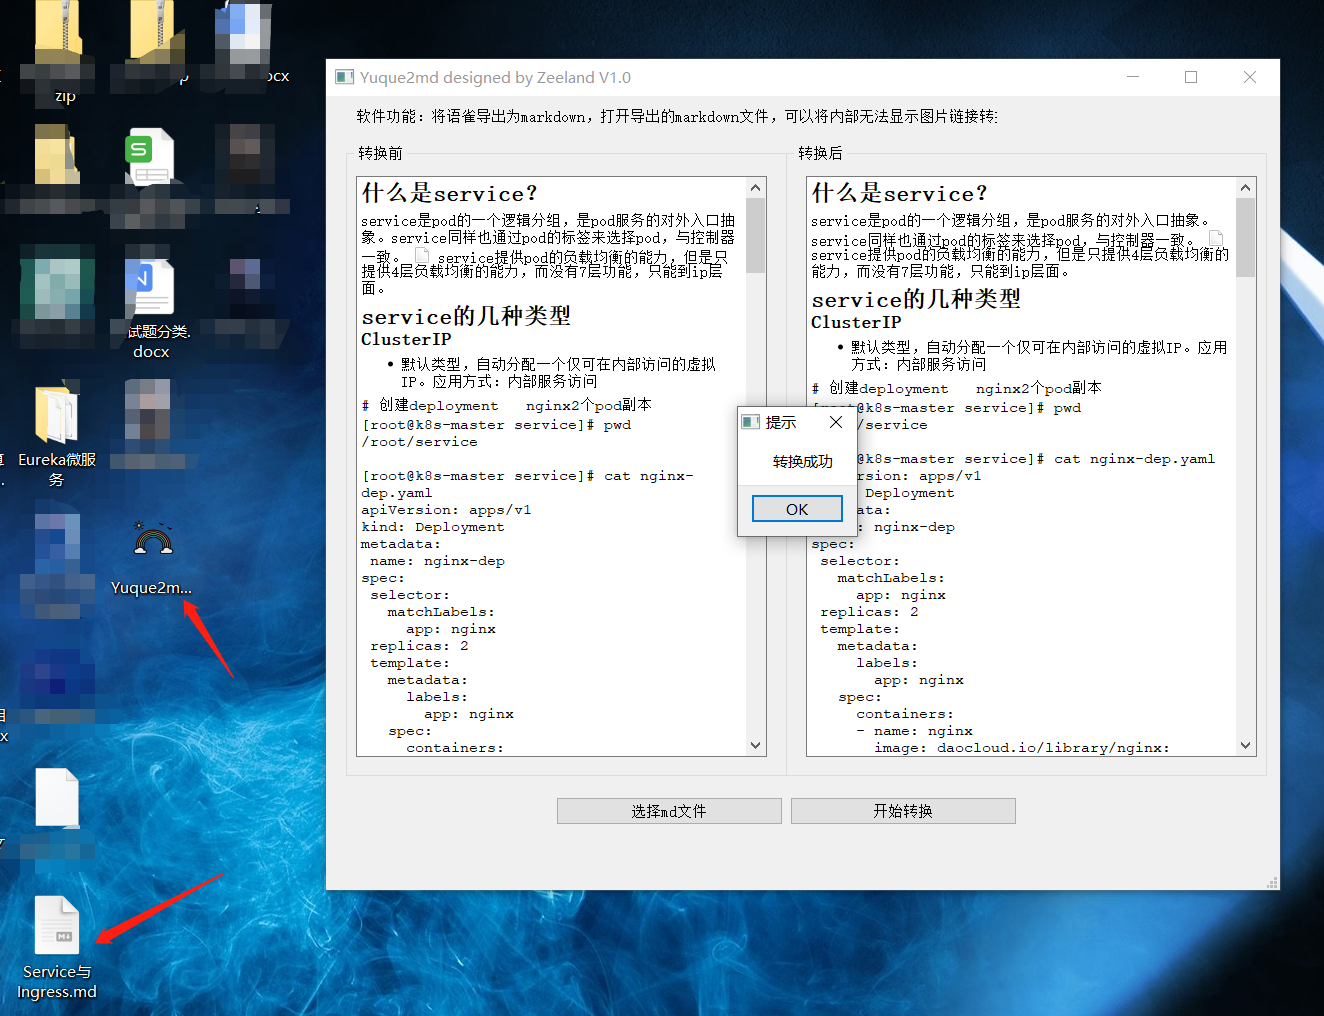Click 'replicas: 2' line in 转换后 pane

point(869,612)
